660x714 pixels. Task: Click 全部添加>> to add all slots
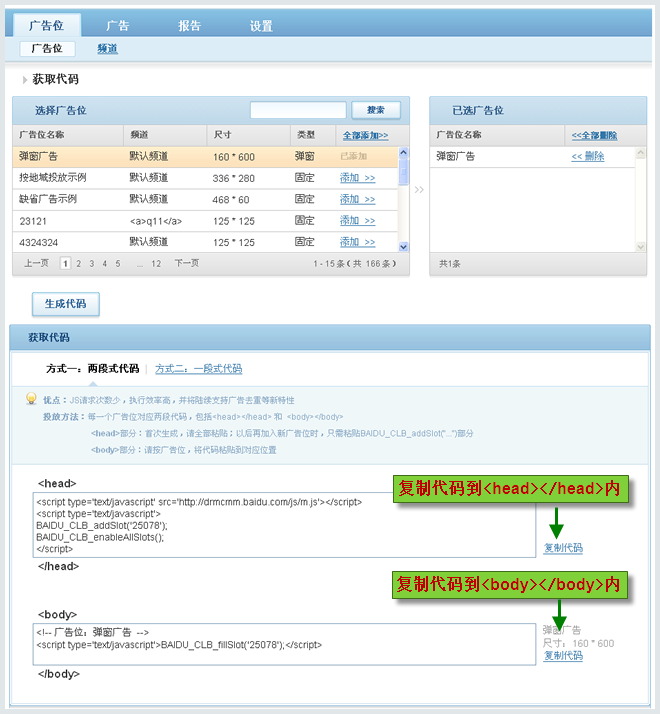[x=365, y=135]
